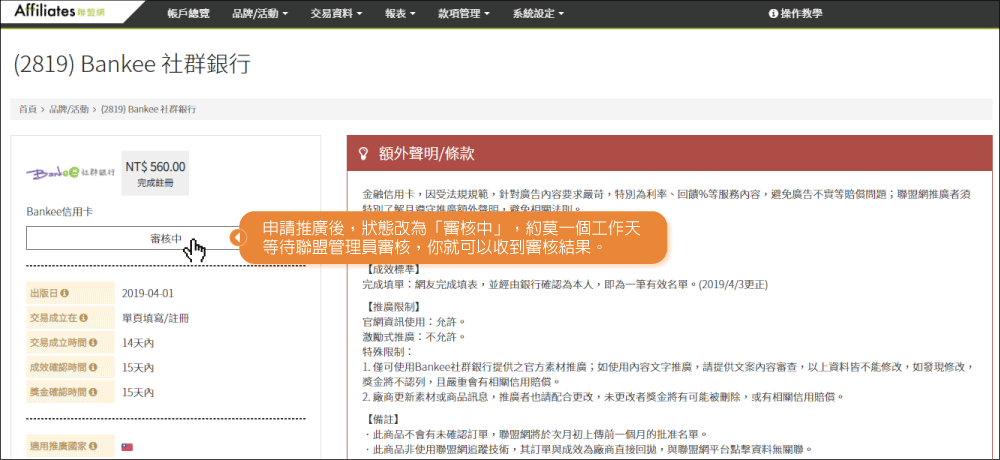
Task: Click the Bankee 社群銀行 brand logo
Action: coord(71,172)
